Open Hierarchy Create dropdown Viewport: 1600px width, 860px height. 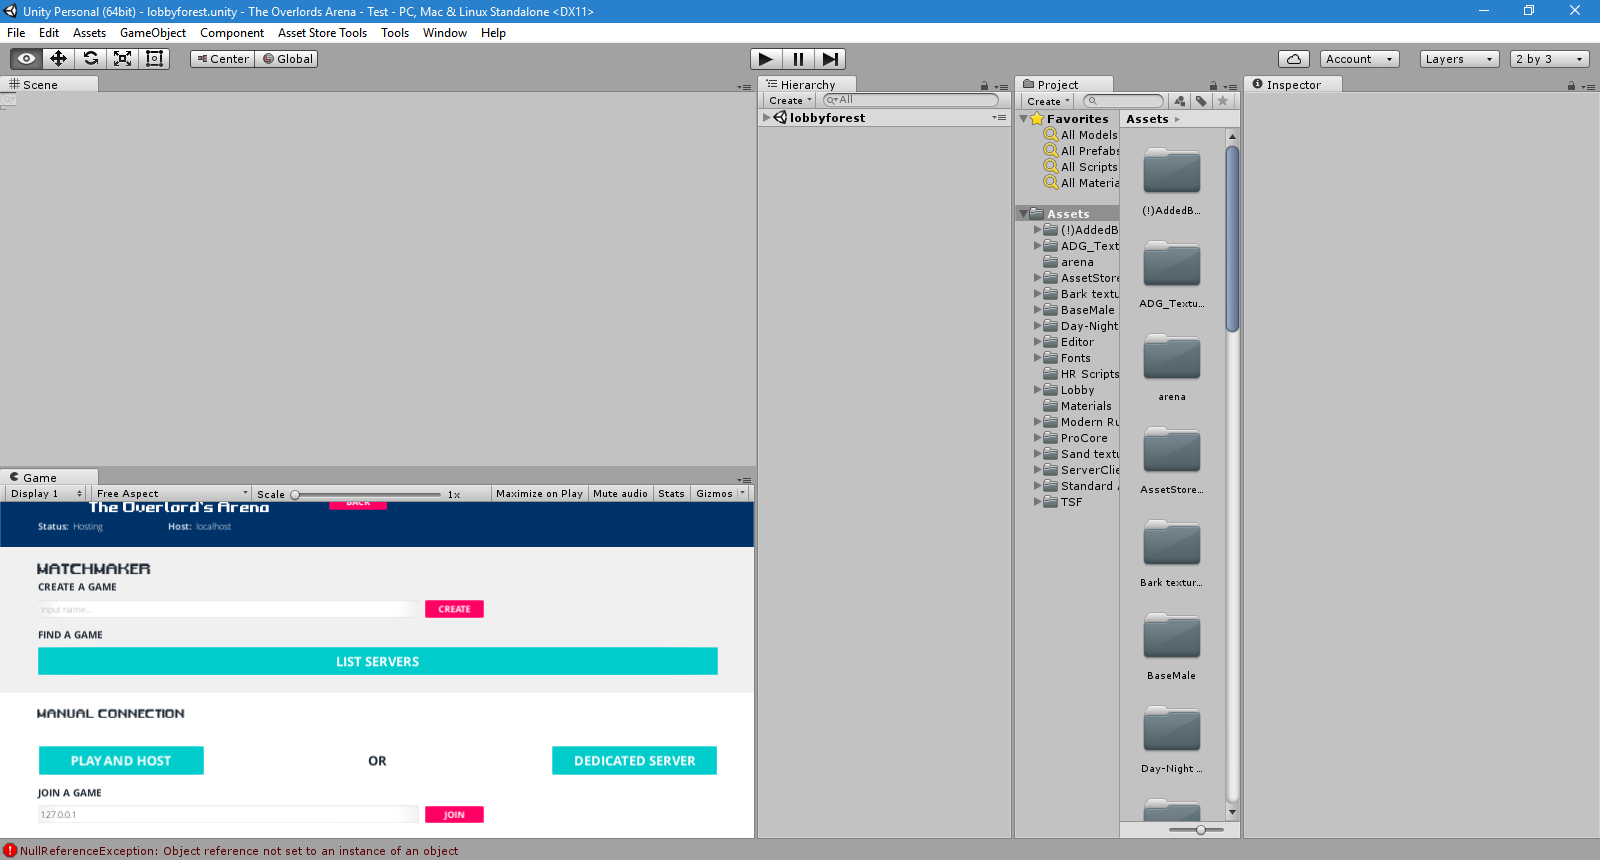click(x=790, y=101)
